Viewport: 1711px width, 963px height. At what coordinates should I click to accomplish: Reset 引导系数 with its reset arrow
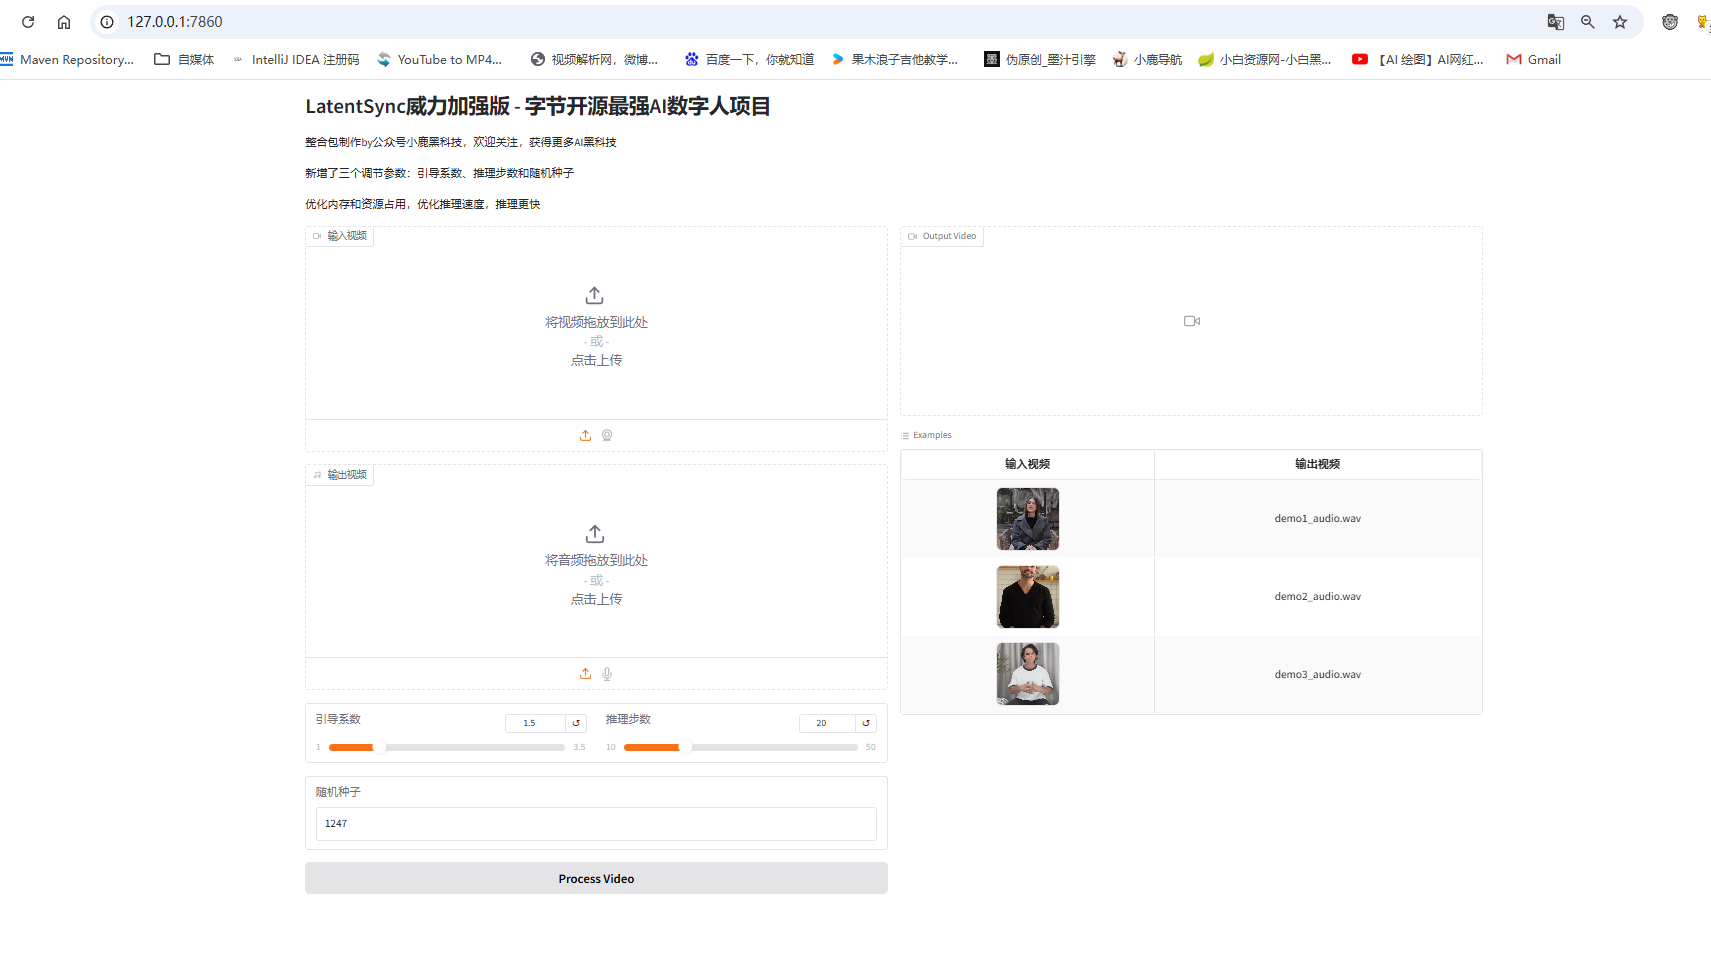pos(576,723)
